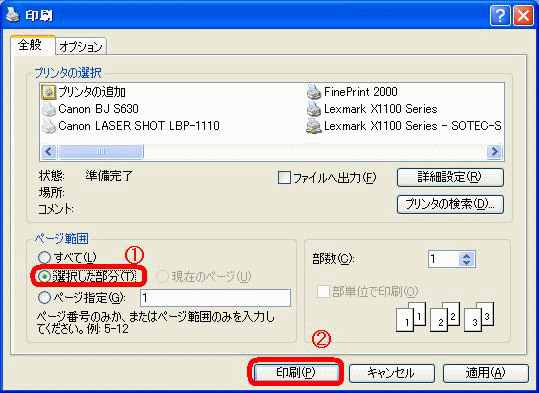Screen dimensions: 539x393
Task: Click the printer icon in the title bar
Action: tap(12, 16)
